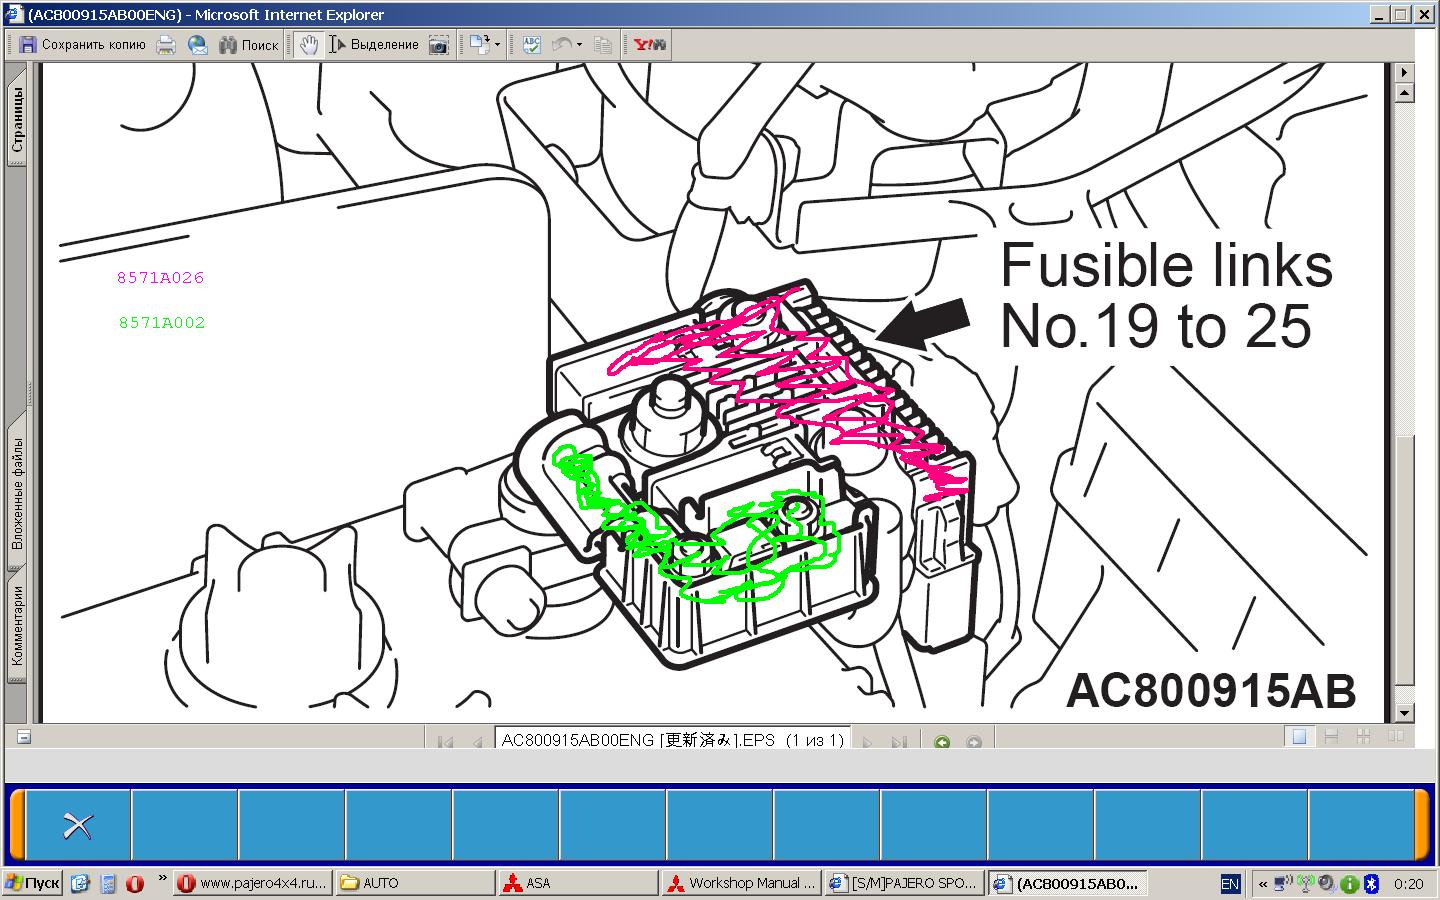Open the Pages (Страницы) side tab

[x=17, y=120]
